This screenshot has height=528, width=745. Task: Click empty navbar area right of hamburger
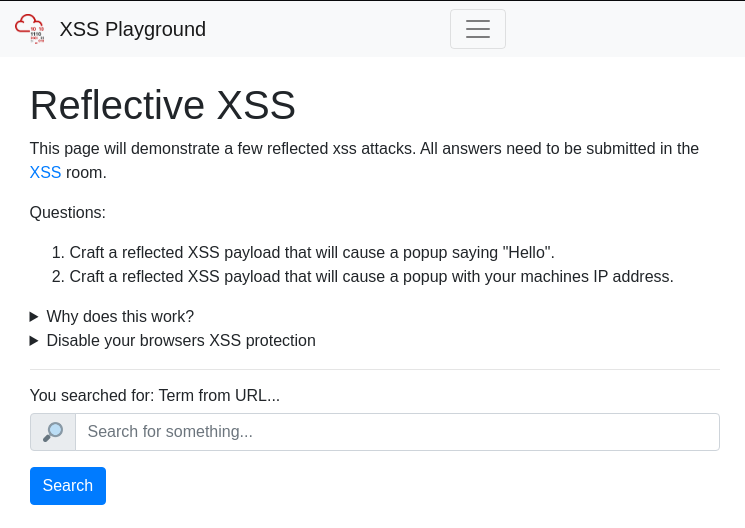[620, 29]
